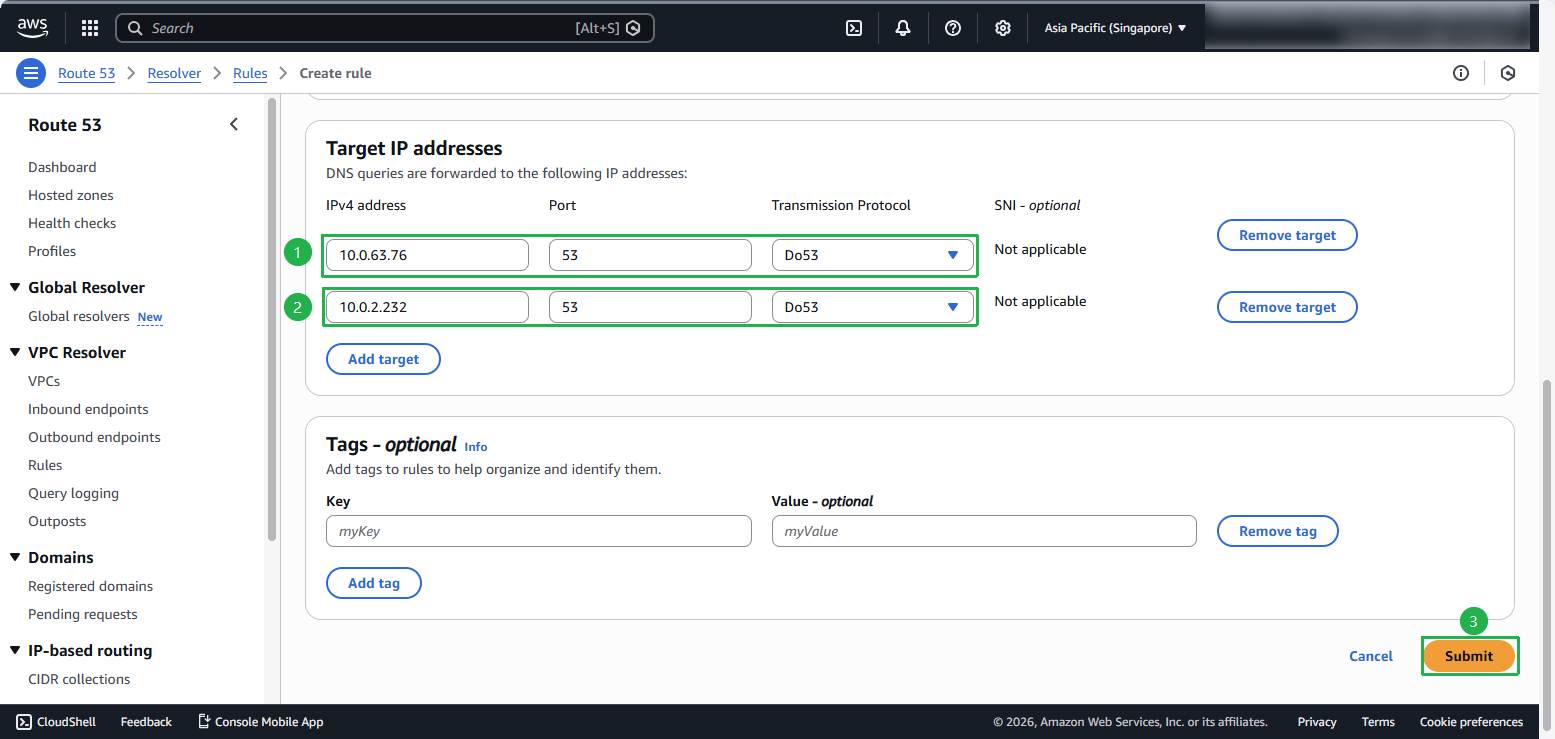Toggle the hamburger navigation menu button
This screenshot has width=1555, height=739.
(31, 73)
